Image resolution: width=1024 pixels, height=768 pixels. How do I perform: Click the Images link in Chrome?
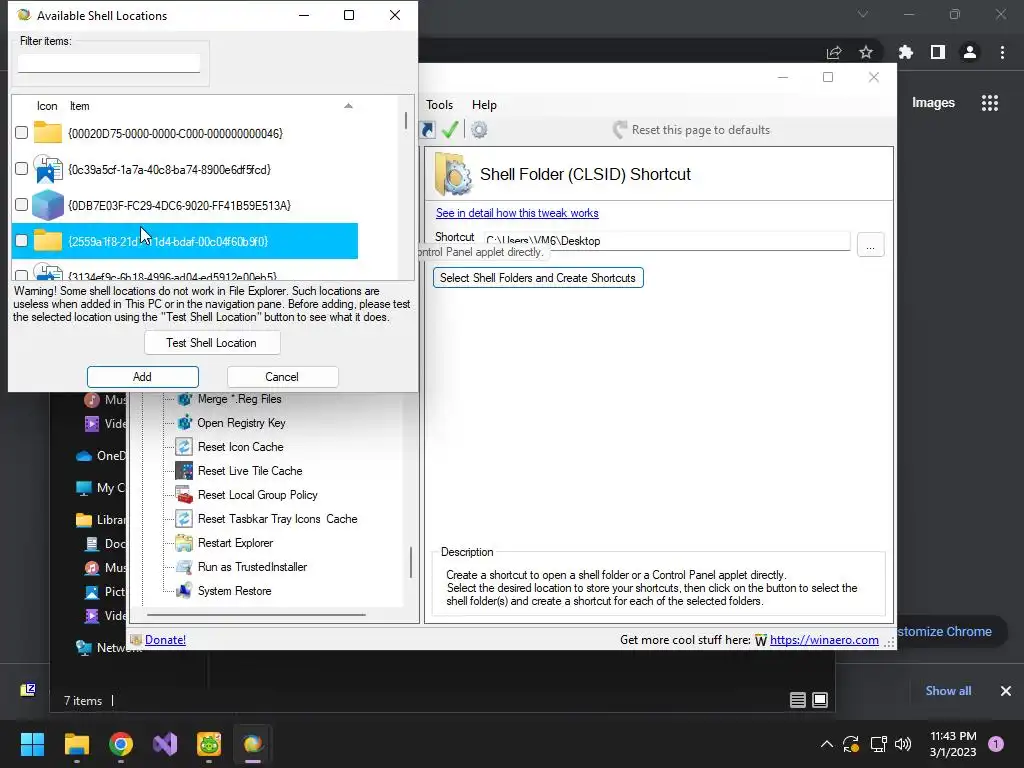933,103
